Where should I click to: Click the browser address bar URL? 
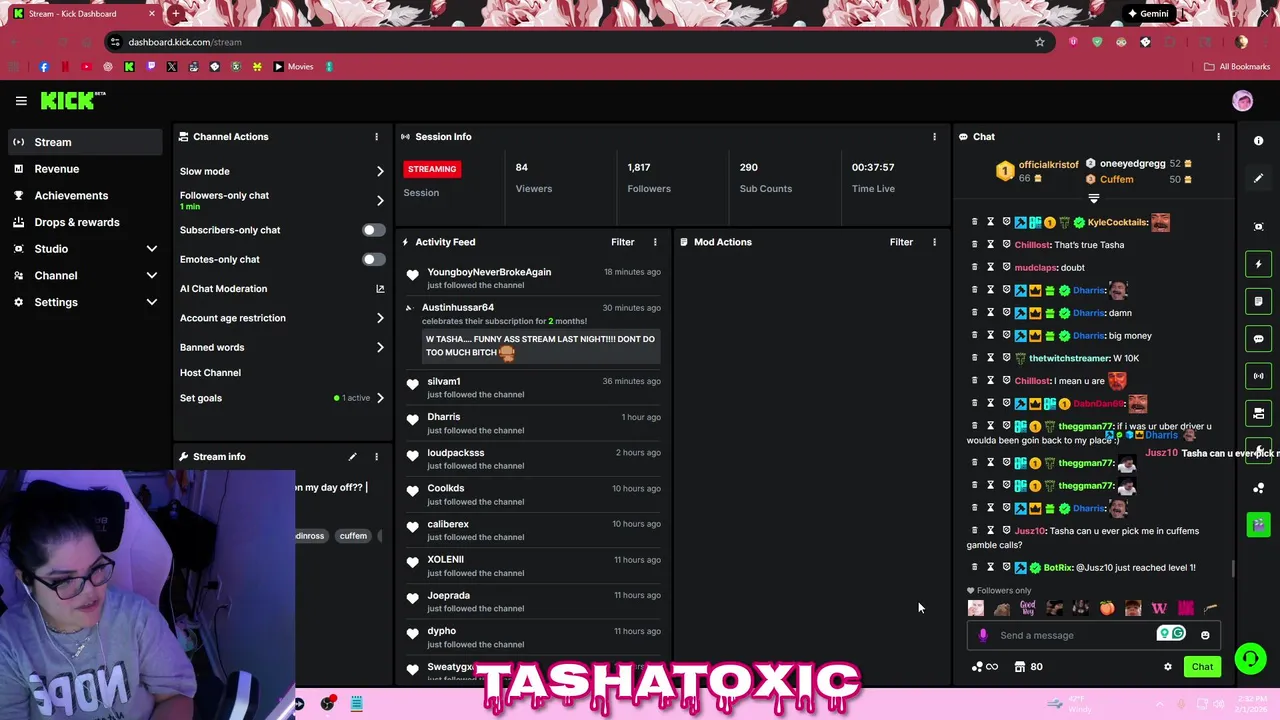click(x=185, y=42)
